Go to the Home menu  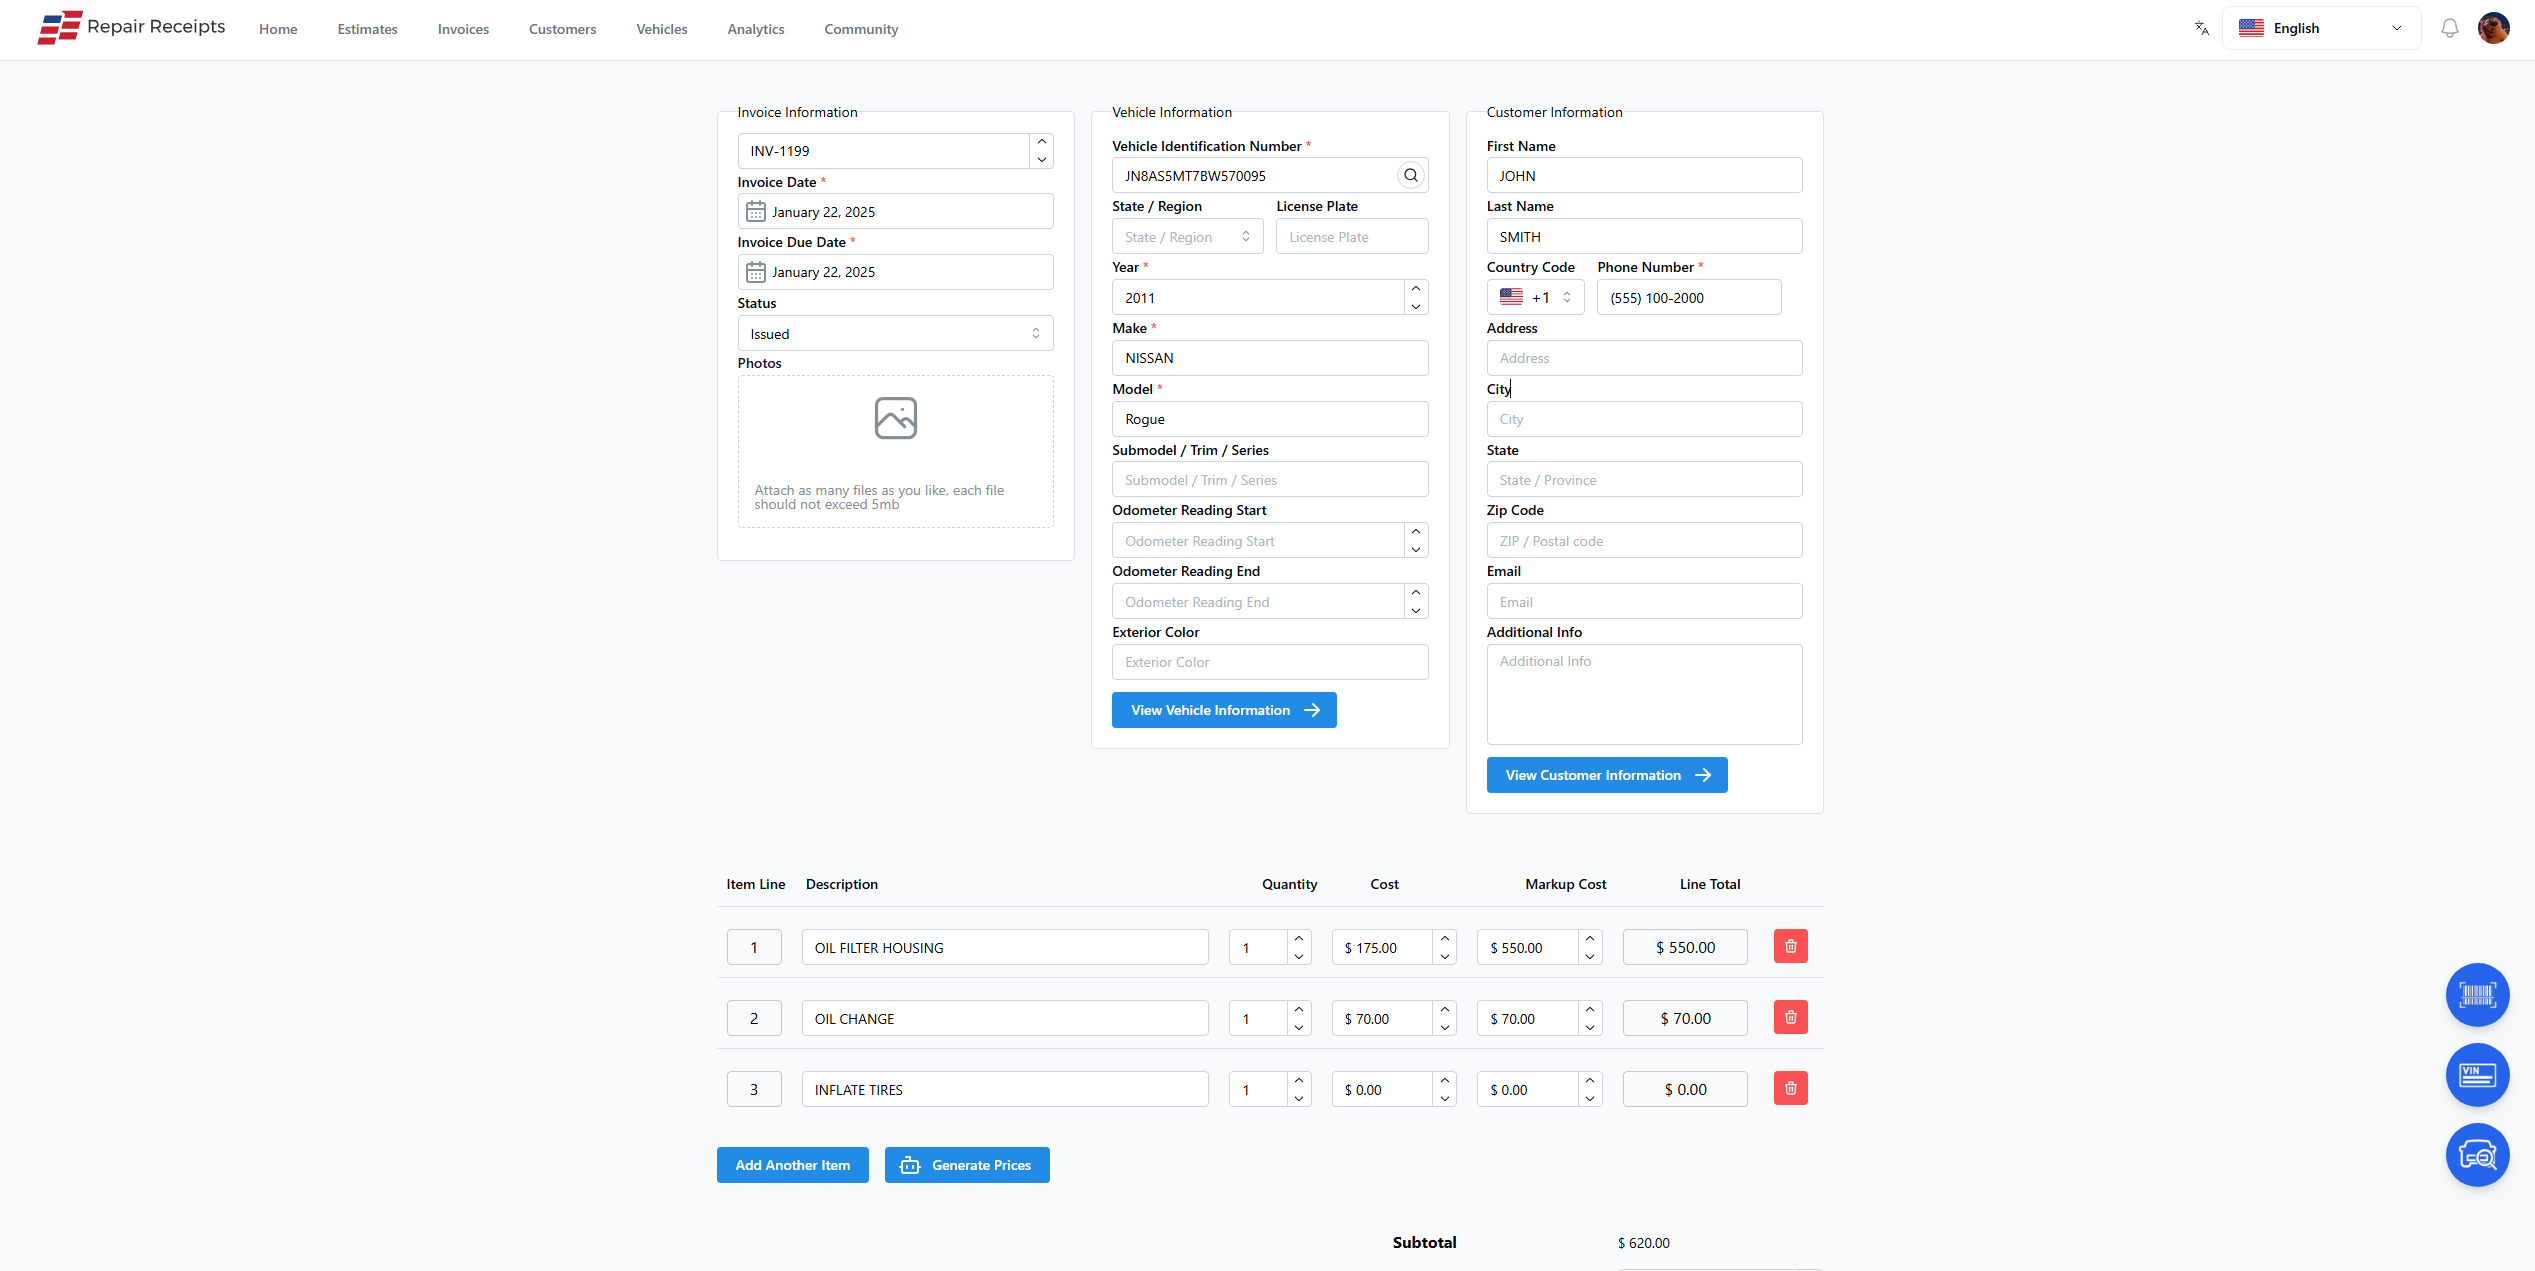[278, 29]
